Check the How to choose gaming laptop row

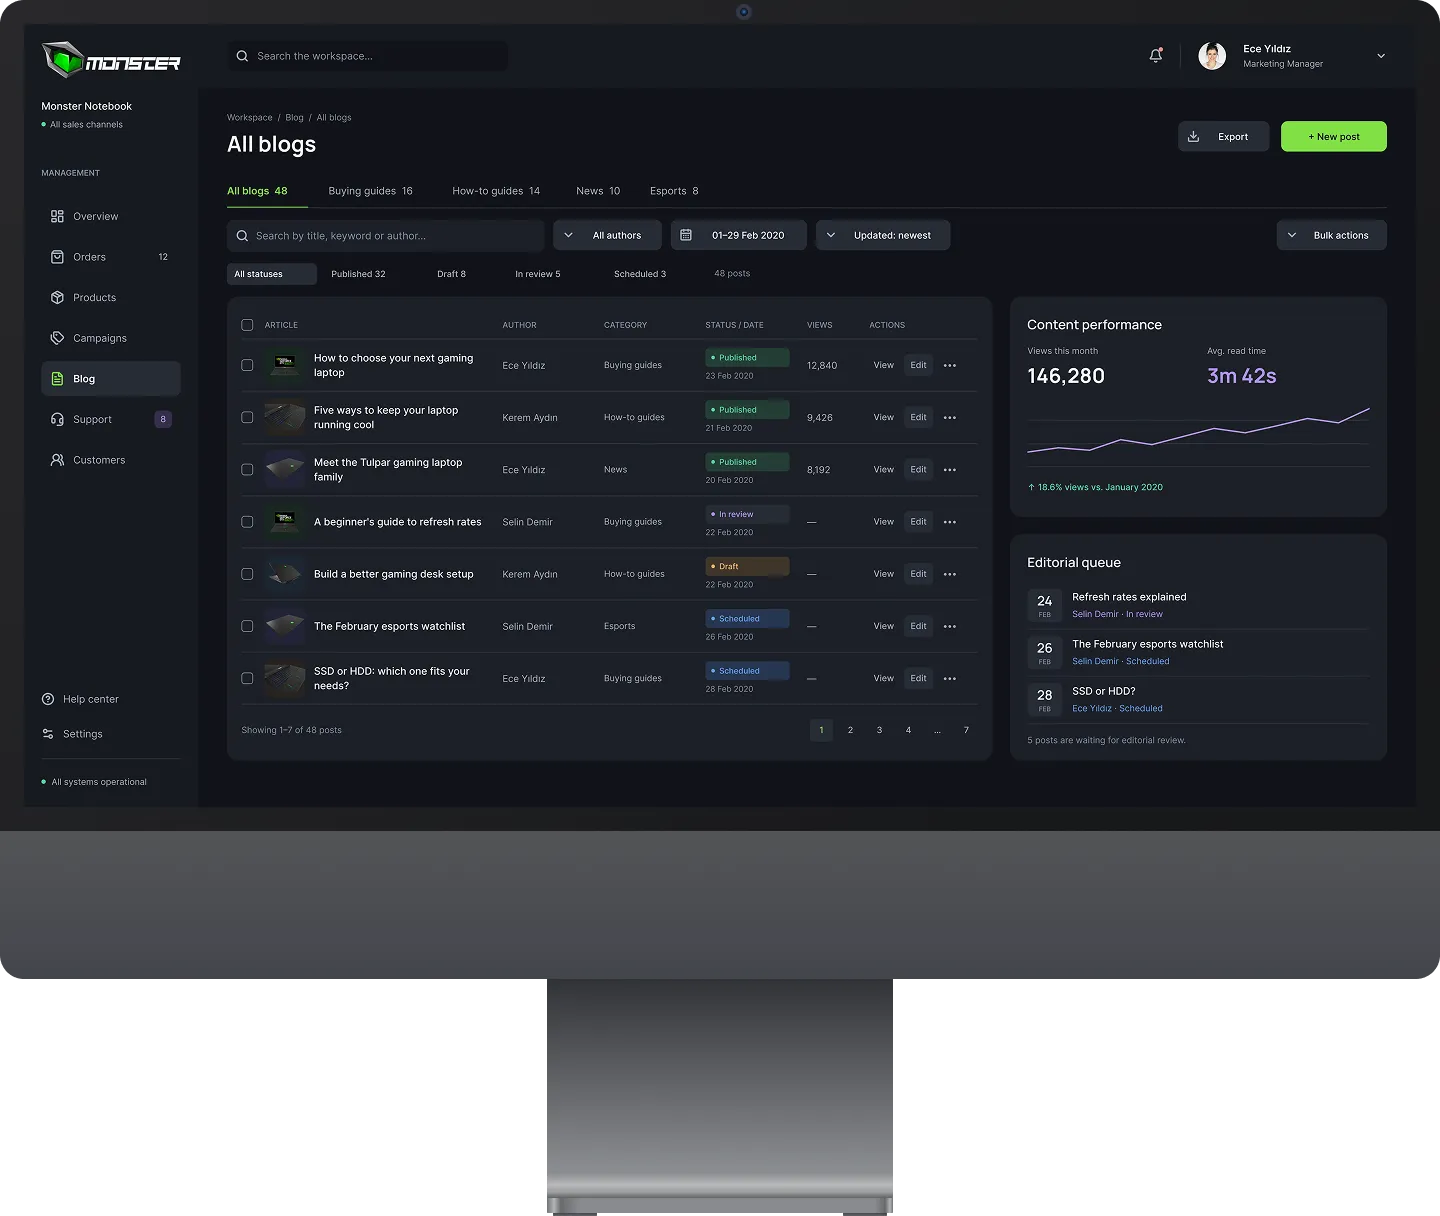247,365
